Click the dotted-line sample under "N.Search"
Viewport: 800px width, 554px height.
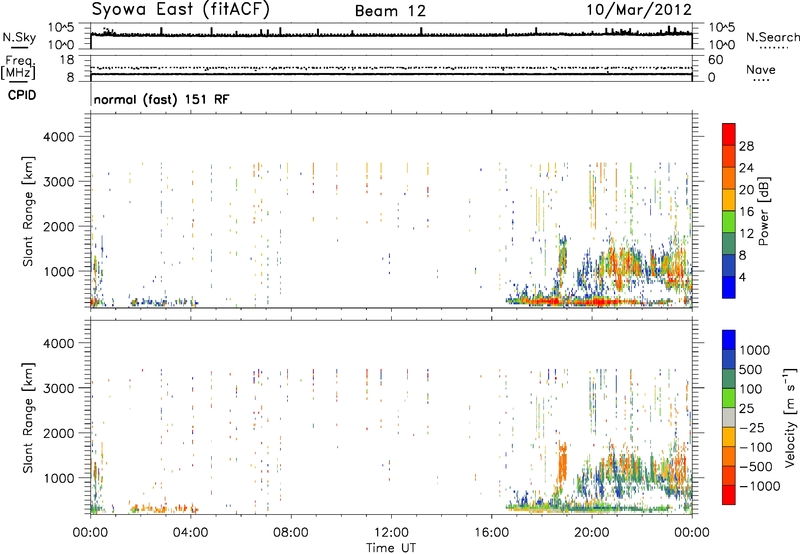(x=773, y=47)
